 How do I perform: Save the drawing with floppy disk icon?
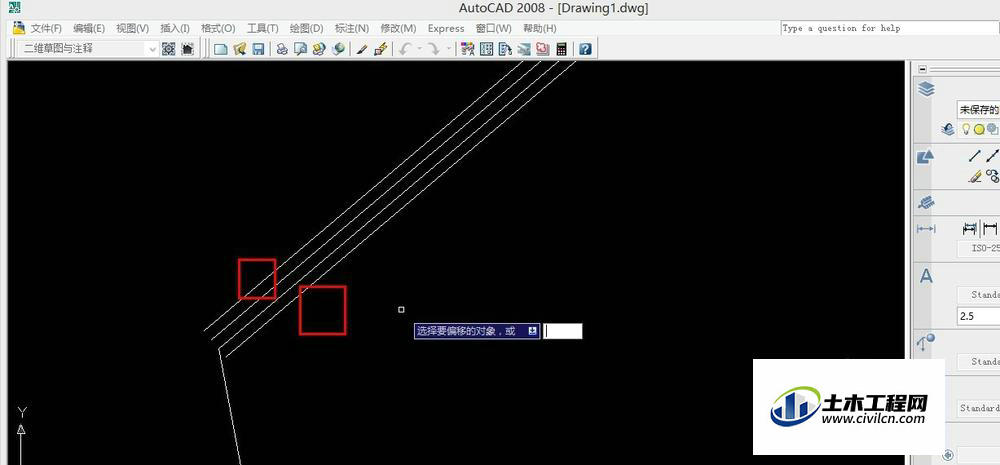coord(258,48)
